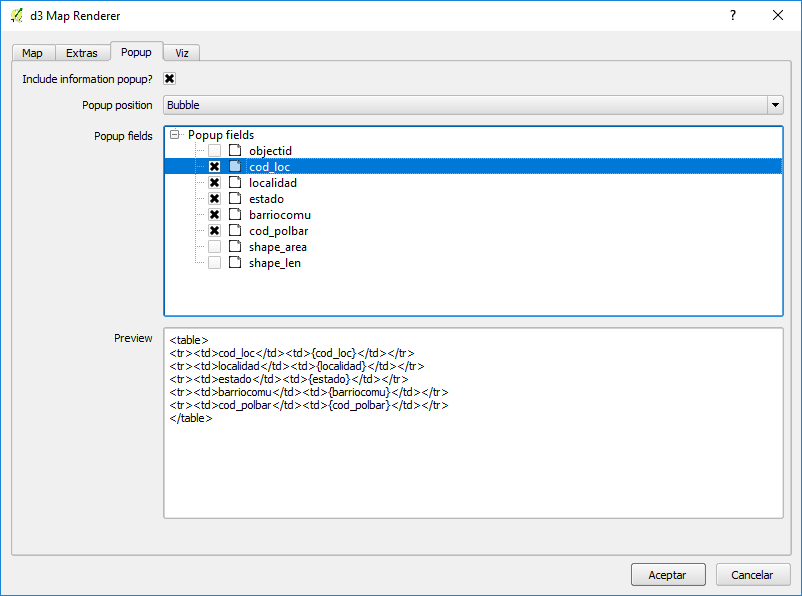This screenshot has width=802, height=596.
Task: Click the document icon beside estado
Action: [x=235, y=199]
